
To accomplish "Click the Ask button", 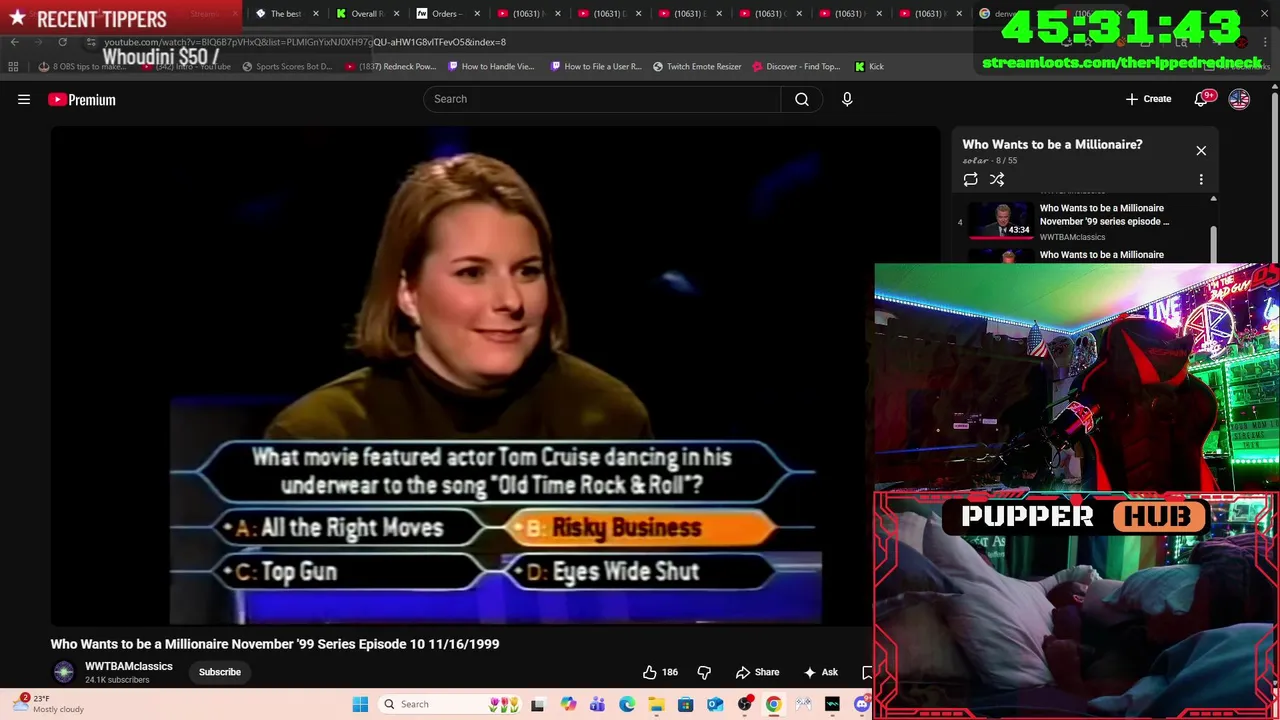I will click(821, 672).
